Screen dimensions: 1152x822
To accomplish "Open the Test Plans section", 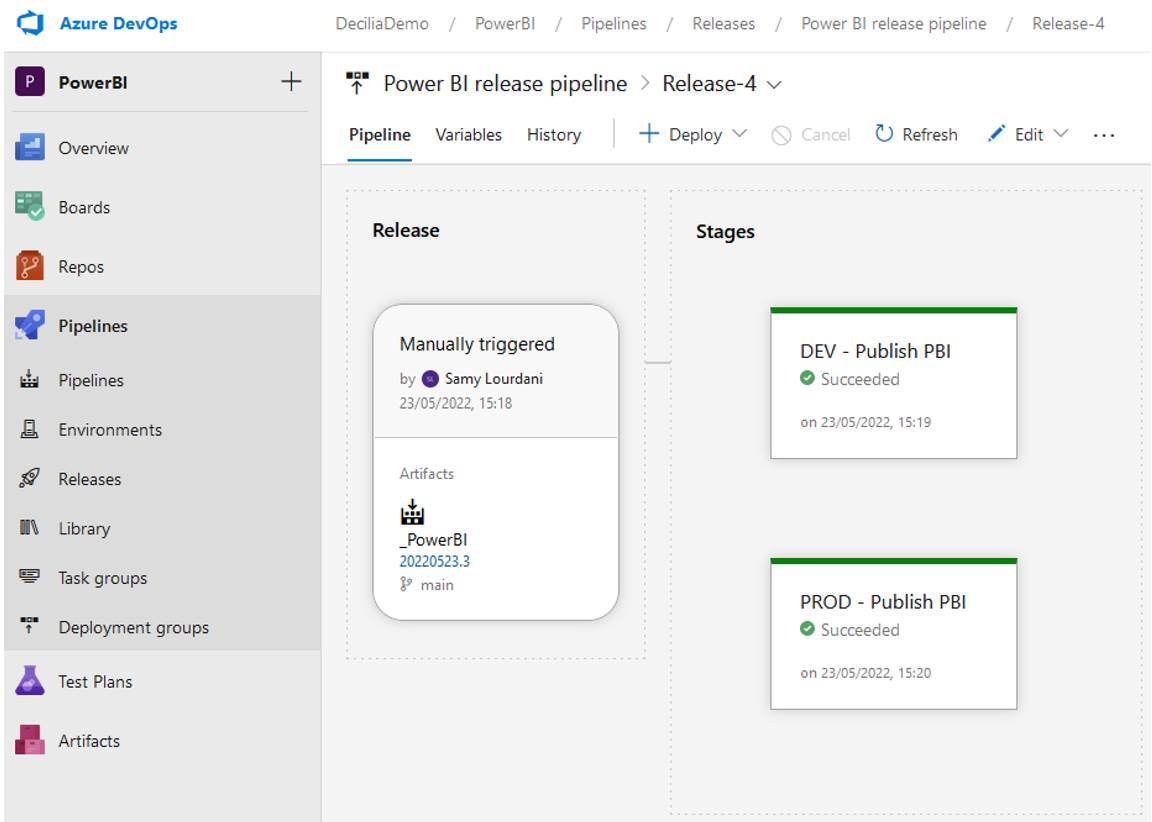I will [x=96, y=682].
